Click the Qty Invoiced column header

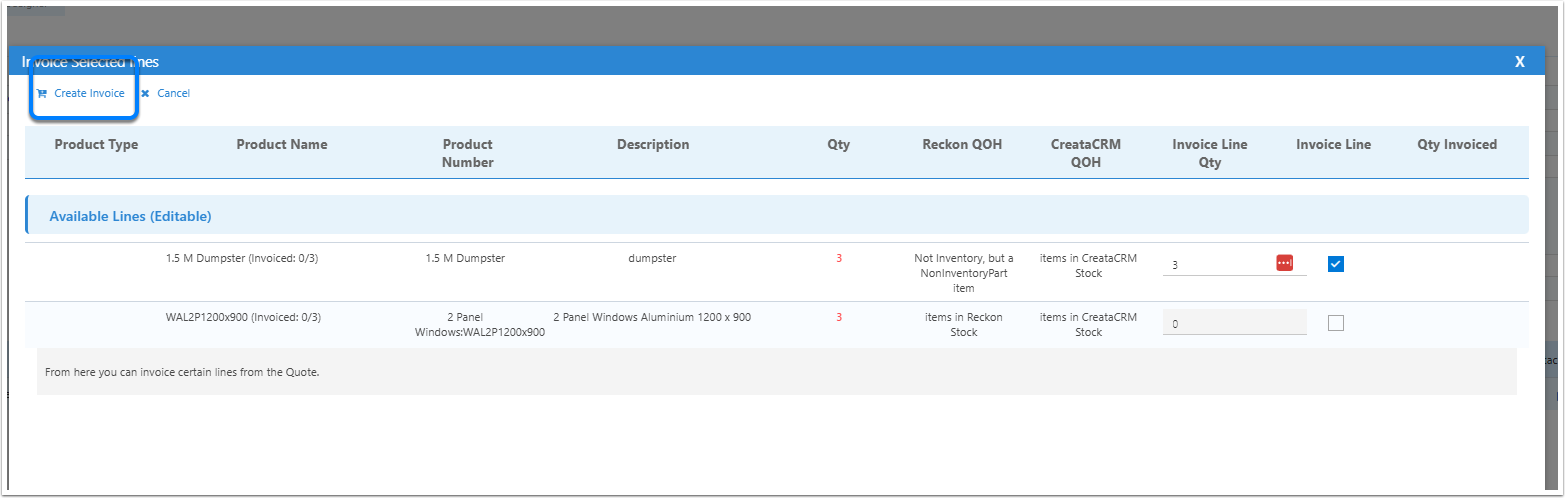pos(1457,144)
